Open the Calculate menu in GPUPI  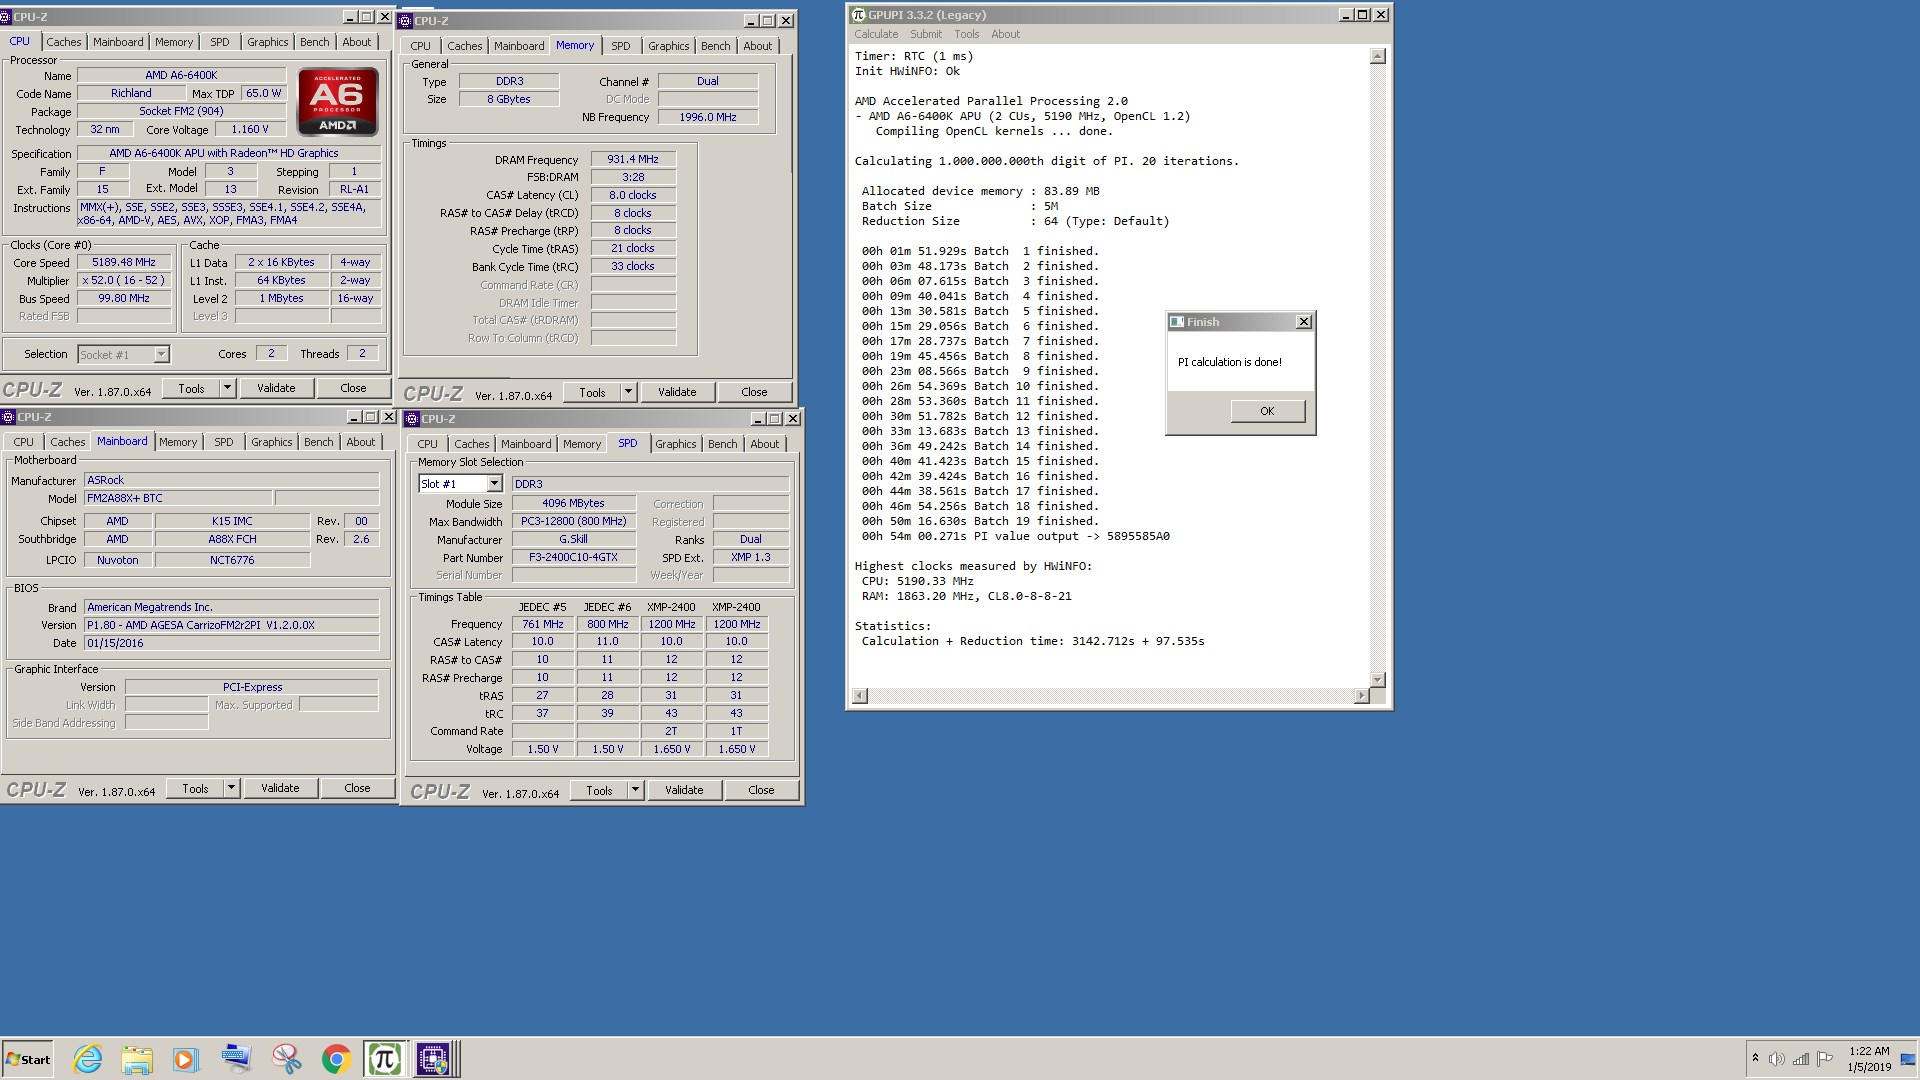pos(876,34)
